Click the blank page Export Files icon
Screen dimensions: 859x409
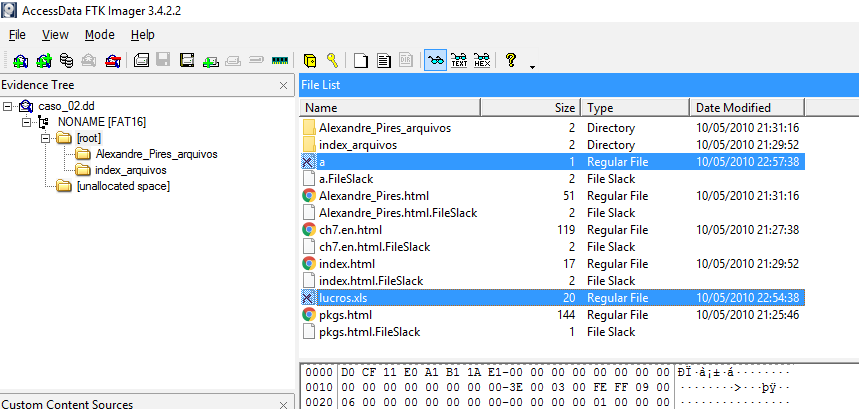click(x=360, y=60)
